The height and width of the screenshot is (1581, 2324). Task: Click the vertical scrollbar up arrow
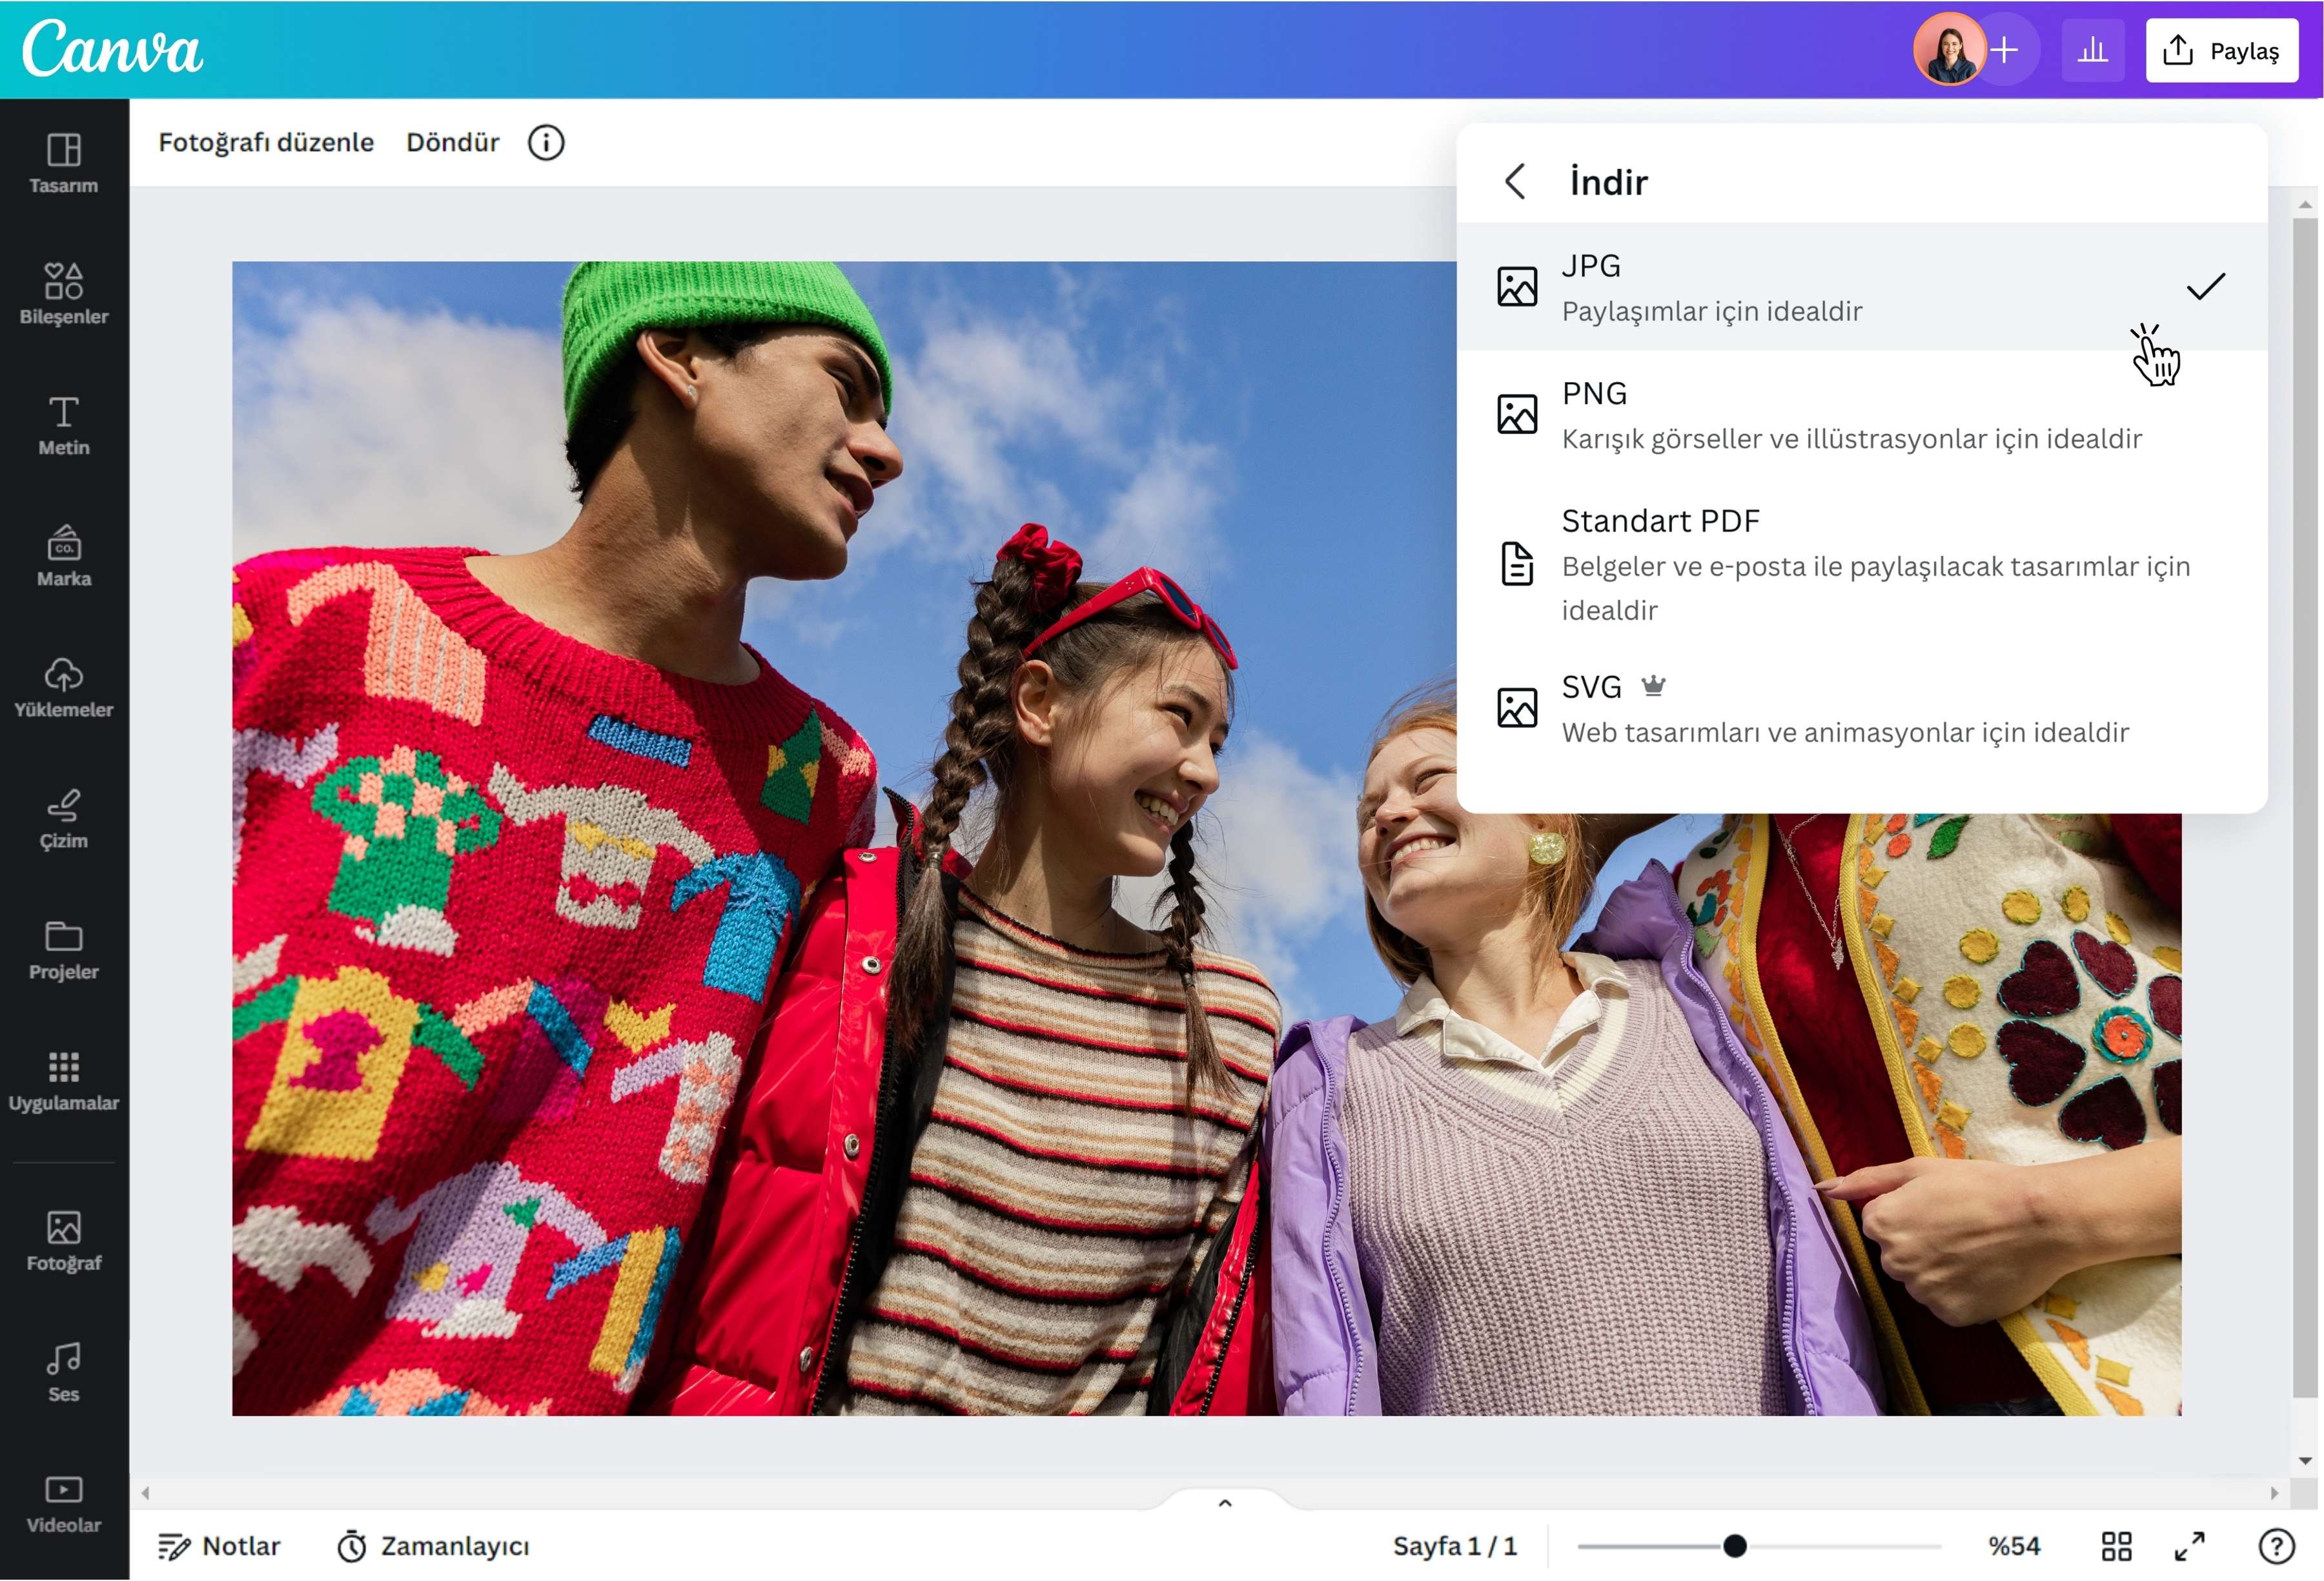(2305, 204)
